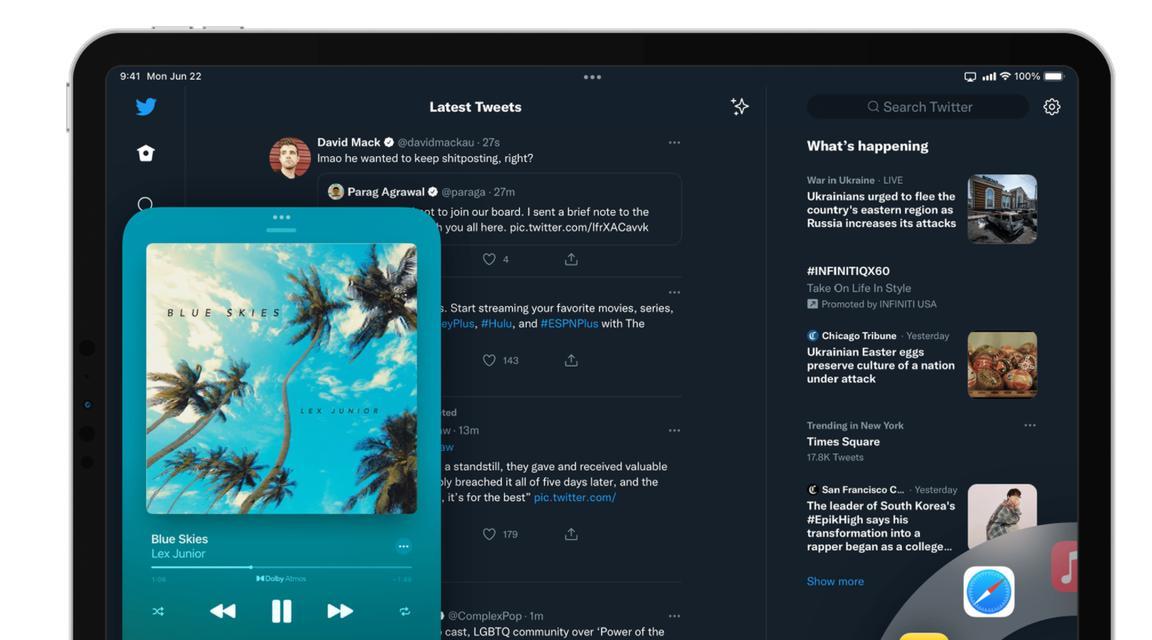Skip forward to next track
The height and width of the screenshot is (640, 1152).
point(340,611)
